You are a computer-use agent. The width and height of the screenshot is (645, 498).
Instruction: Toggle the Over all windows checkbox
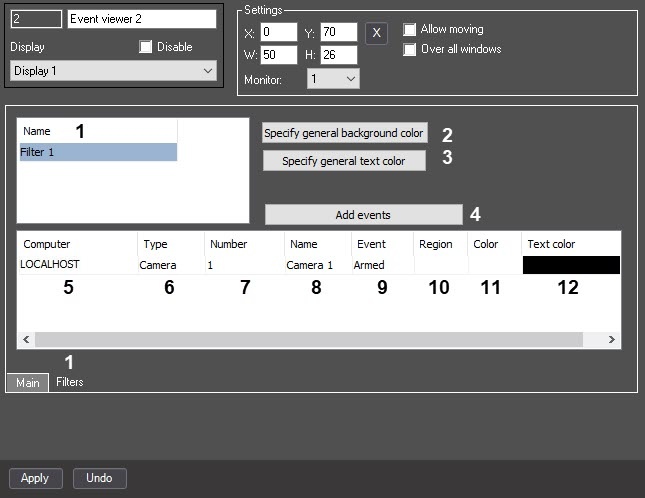click(x=409, y=49)
